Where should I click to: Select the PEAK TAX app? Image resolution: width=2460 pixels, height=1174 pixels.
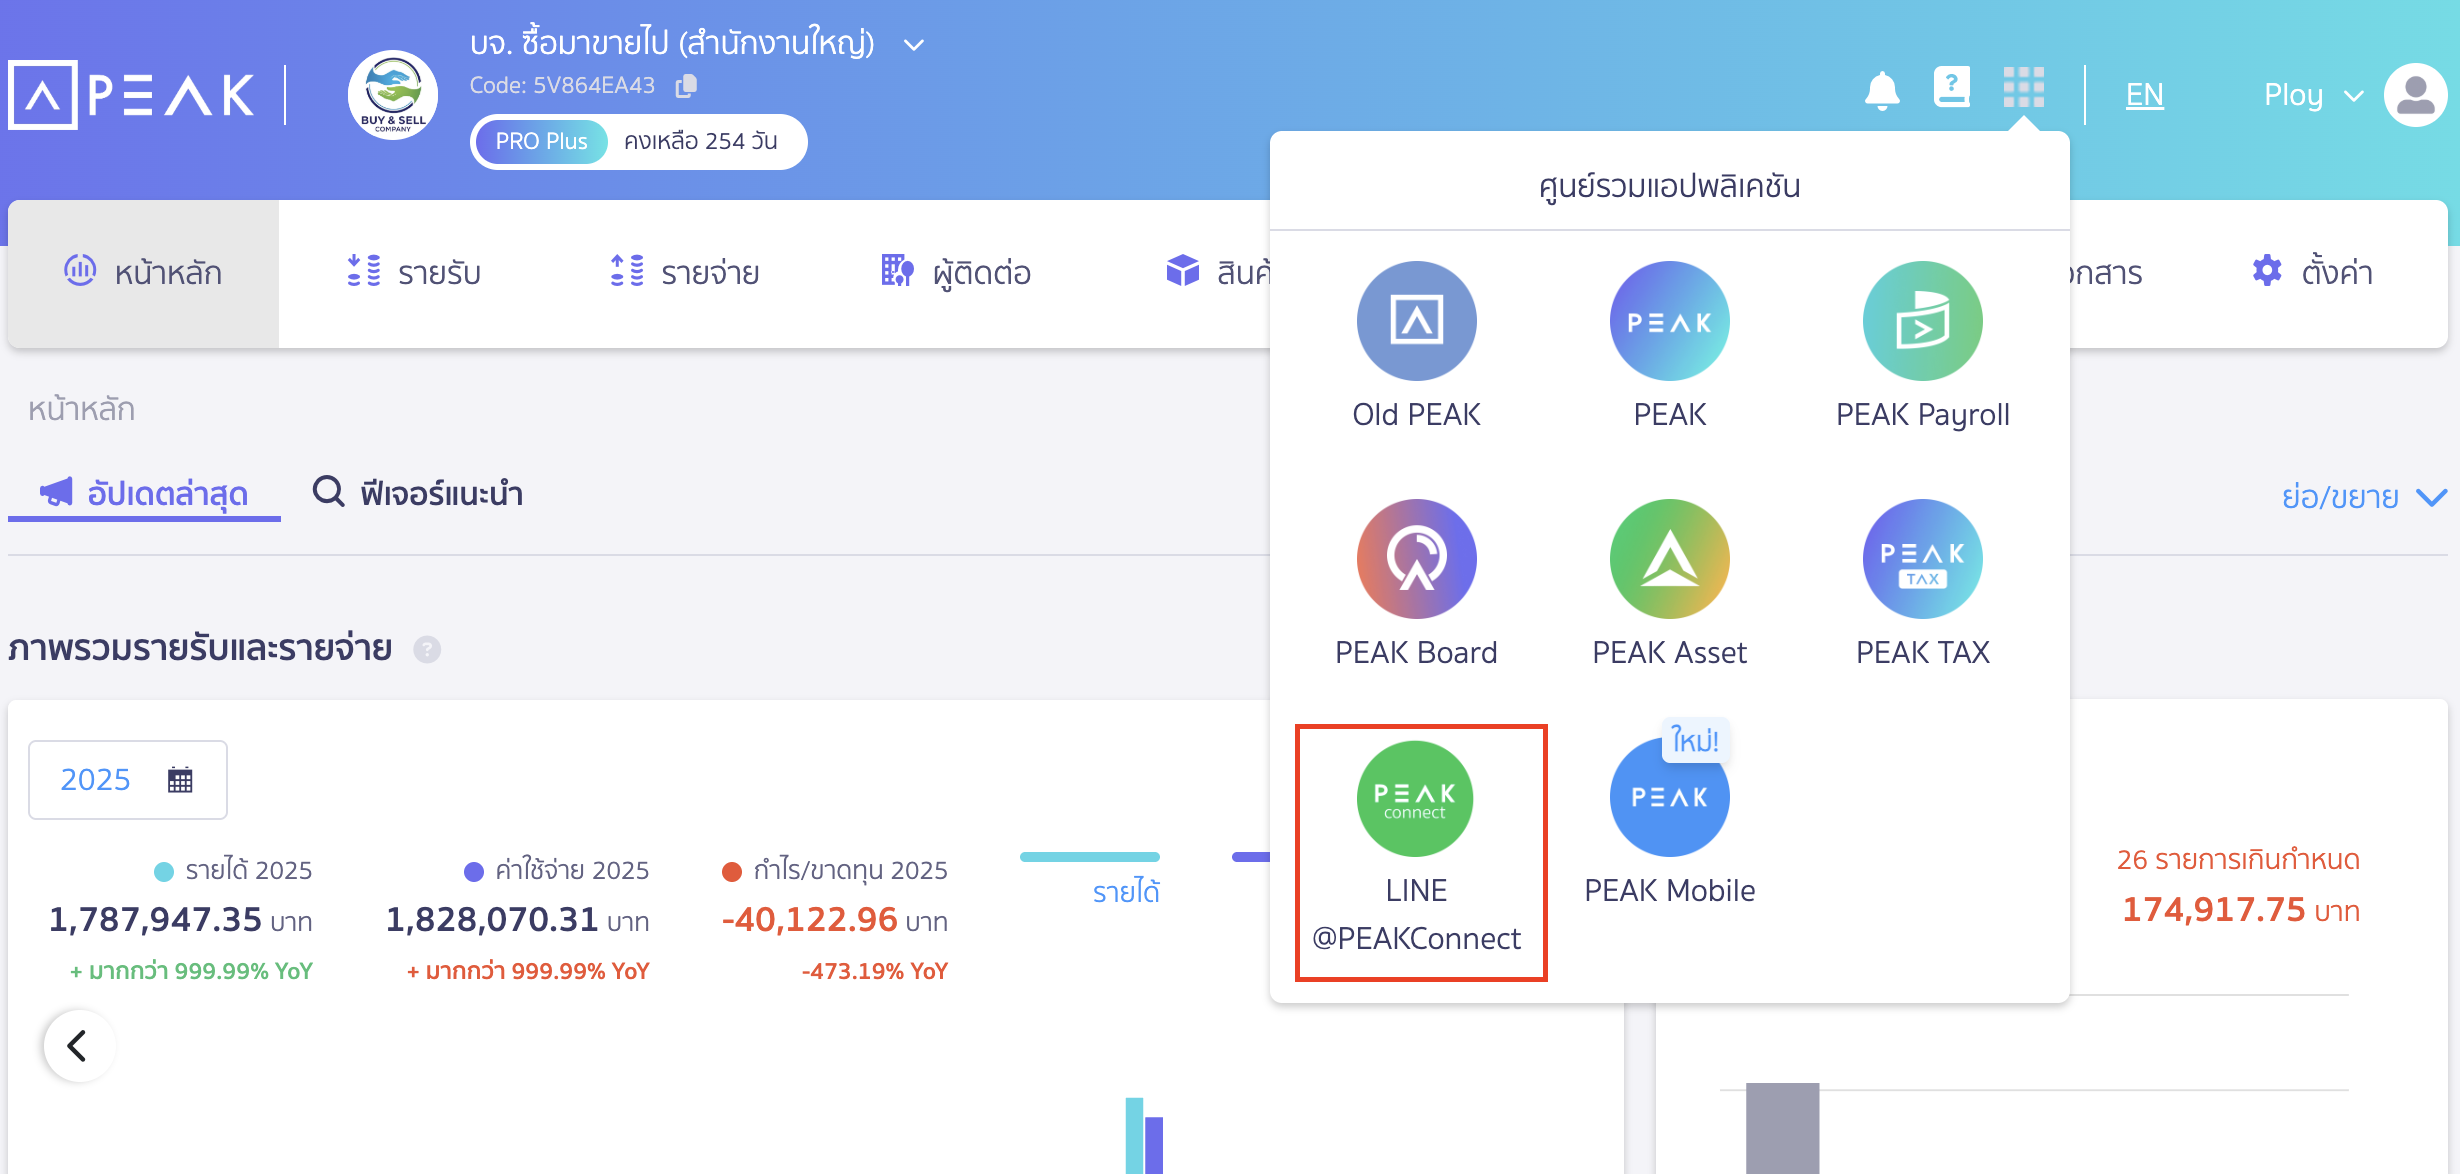[1921, 585]
